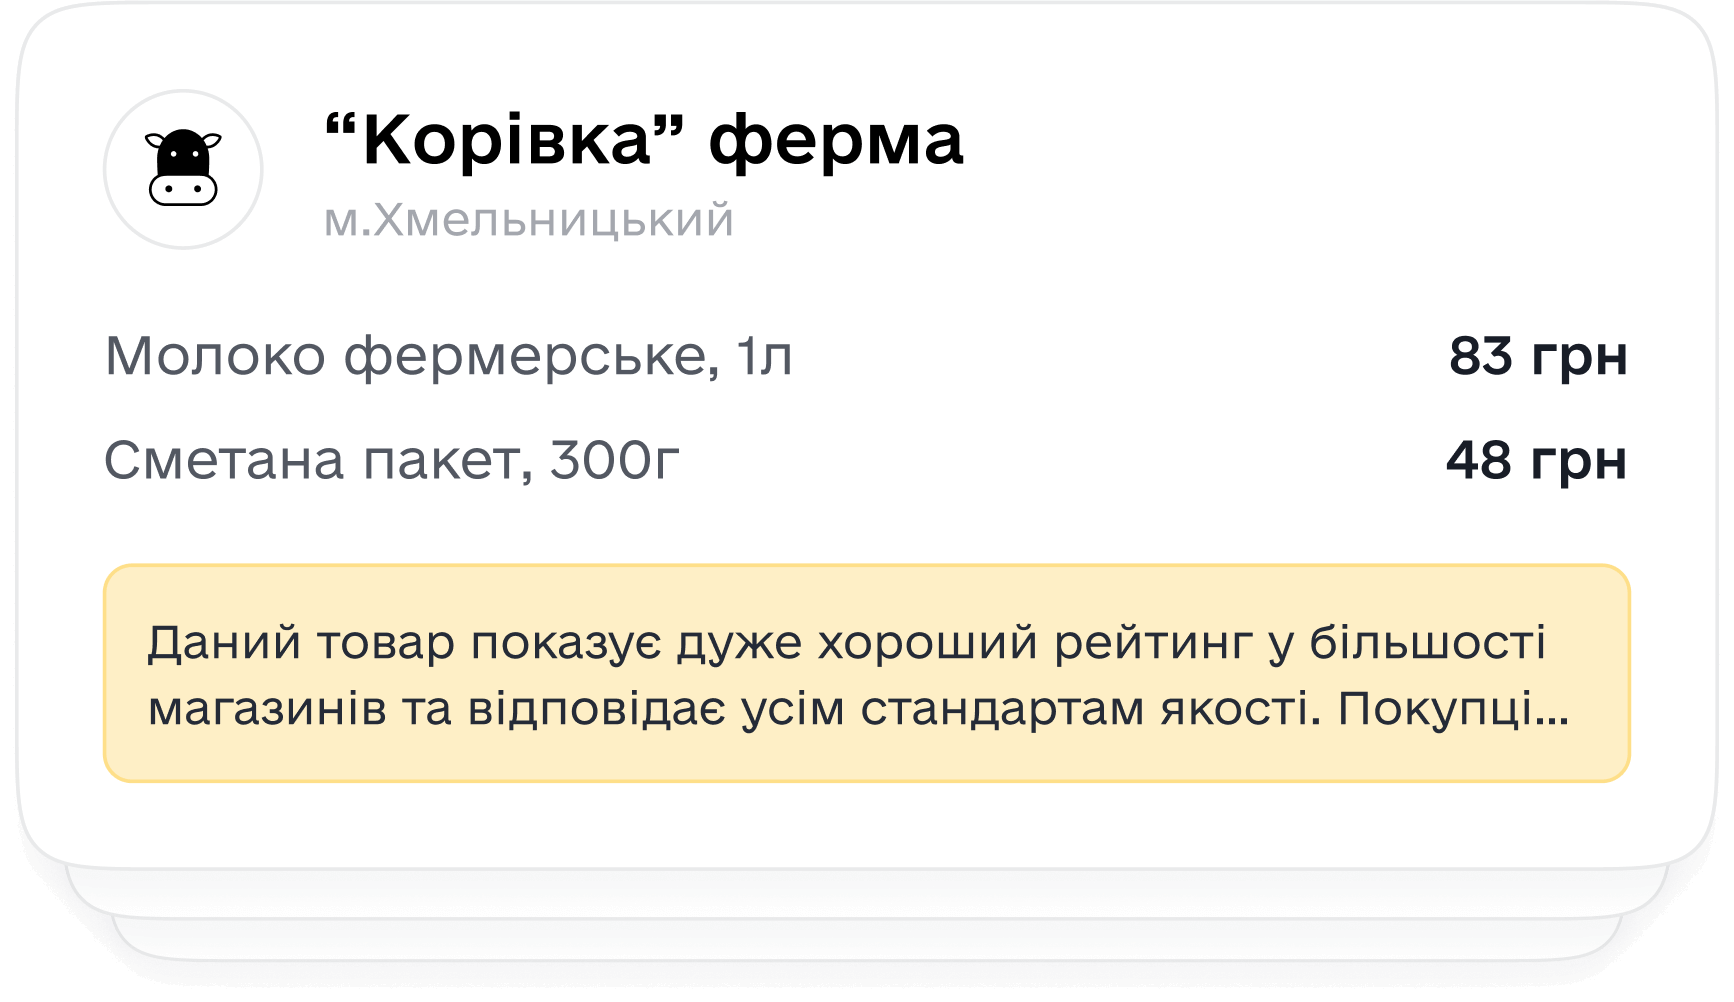This screenshot has width=1734, height=1002.
Task: Click the word рейтинг in the note
Action: [x=1153, y=644]
